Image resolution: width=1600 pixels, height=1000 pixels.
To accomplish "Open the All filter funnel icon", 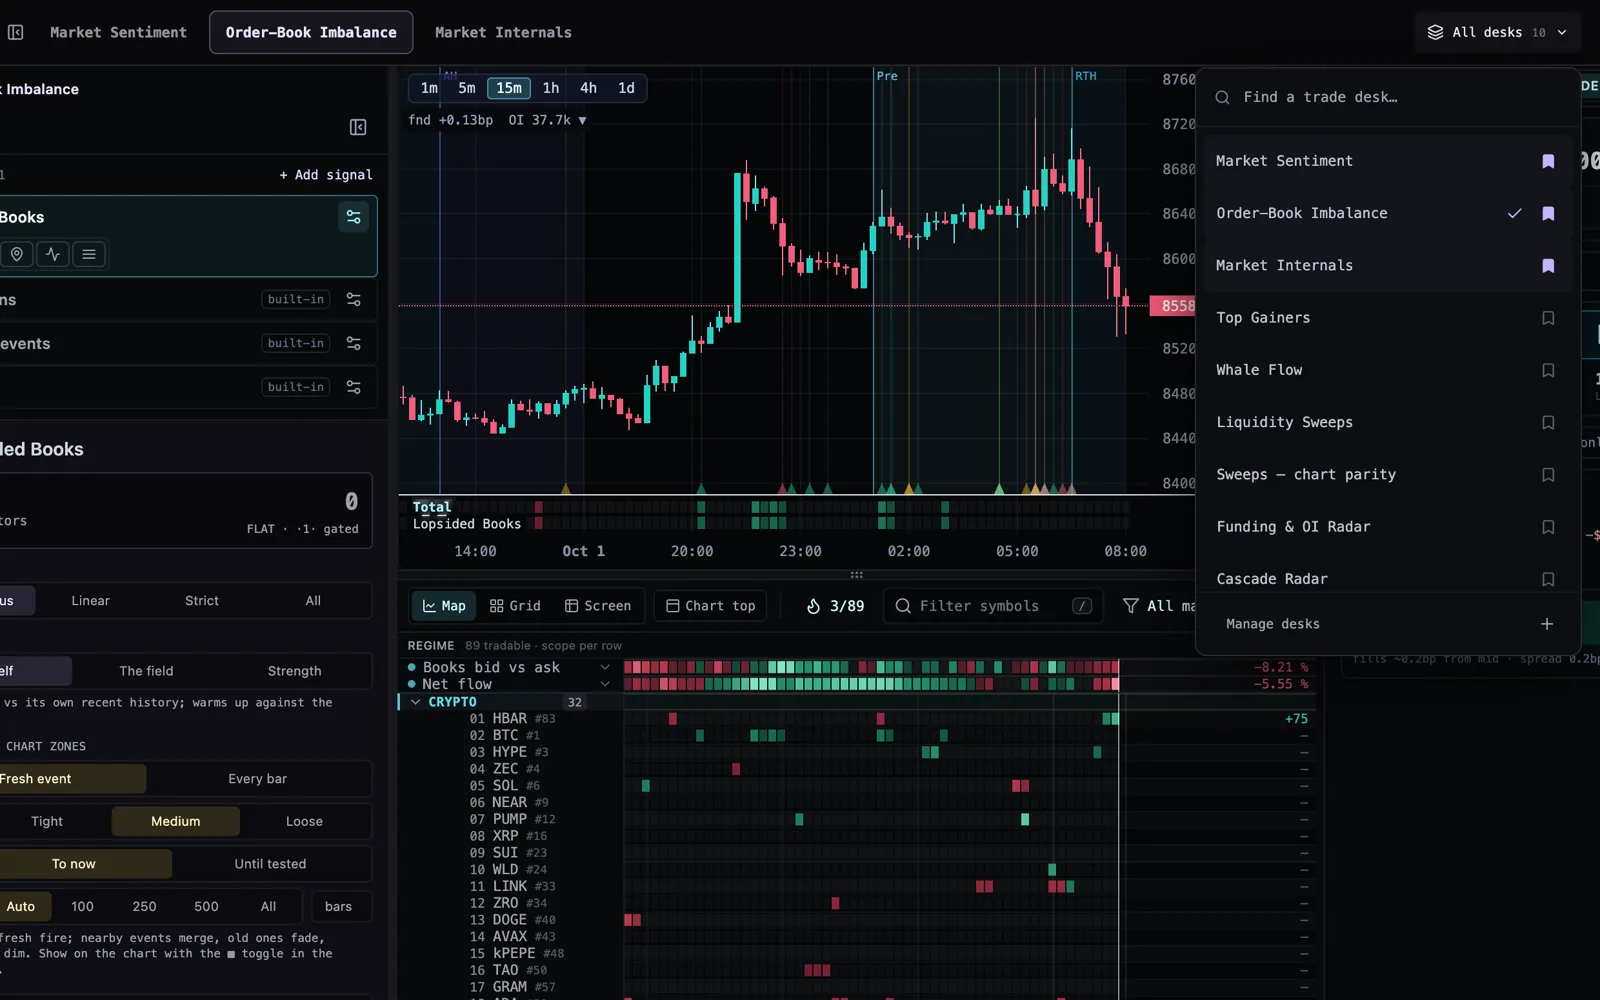I will pos(1131,606).
